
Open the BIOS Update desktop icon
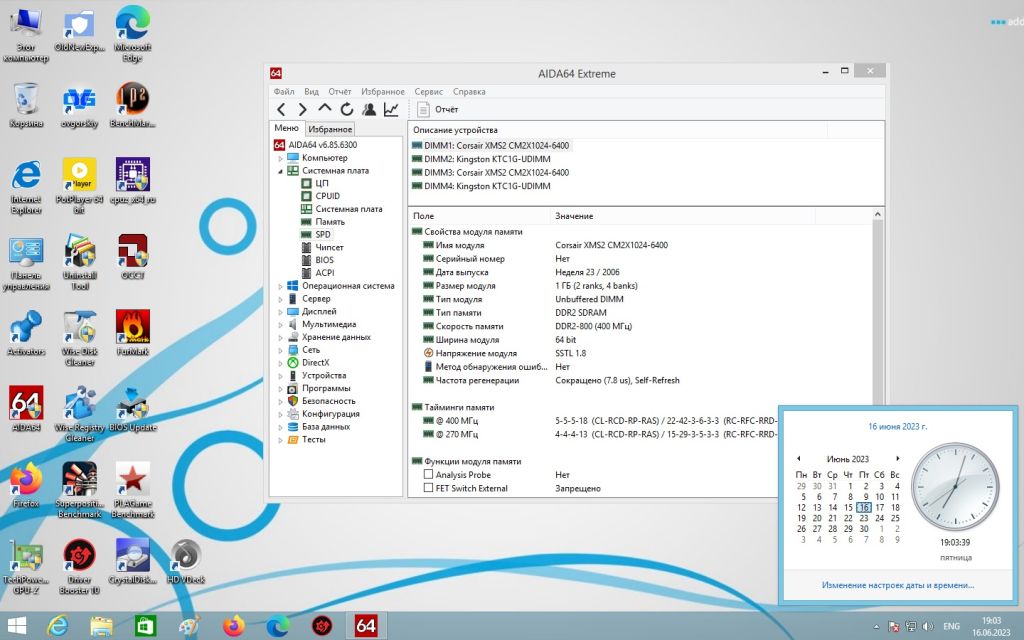[x=133, y=408]
